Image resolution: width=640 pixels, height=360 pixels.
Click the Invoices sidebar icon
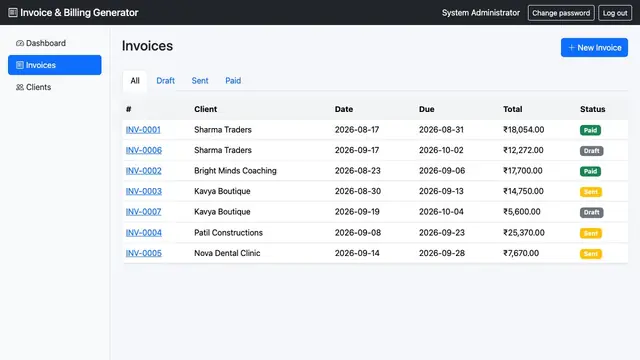[20, 65]
